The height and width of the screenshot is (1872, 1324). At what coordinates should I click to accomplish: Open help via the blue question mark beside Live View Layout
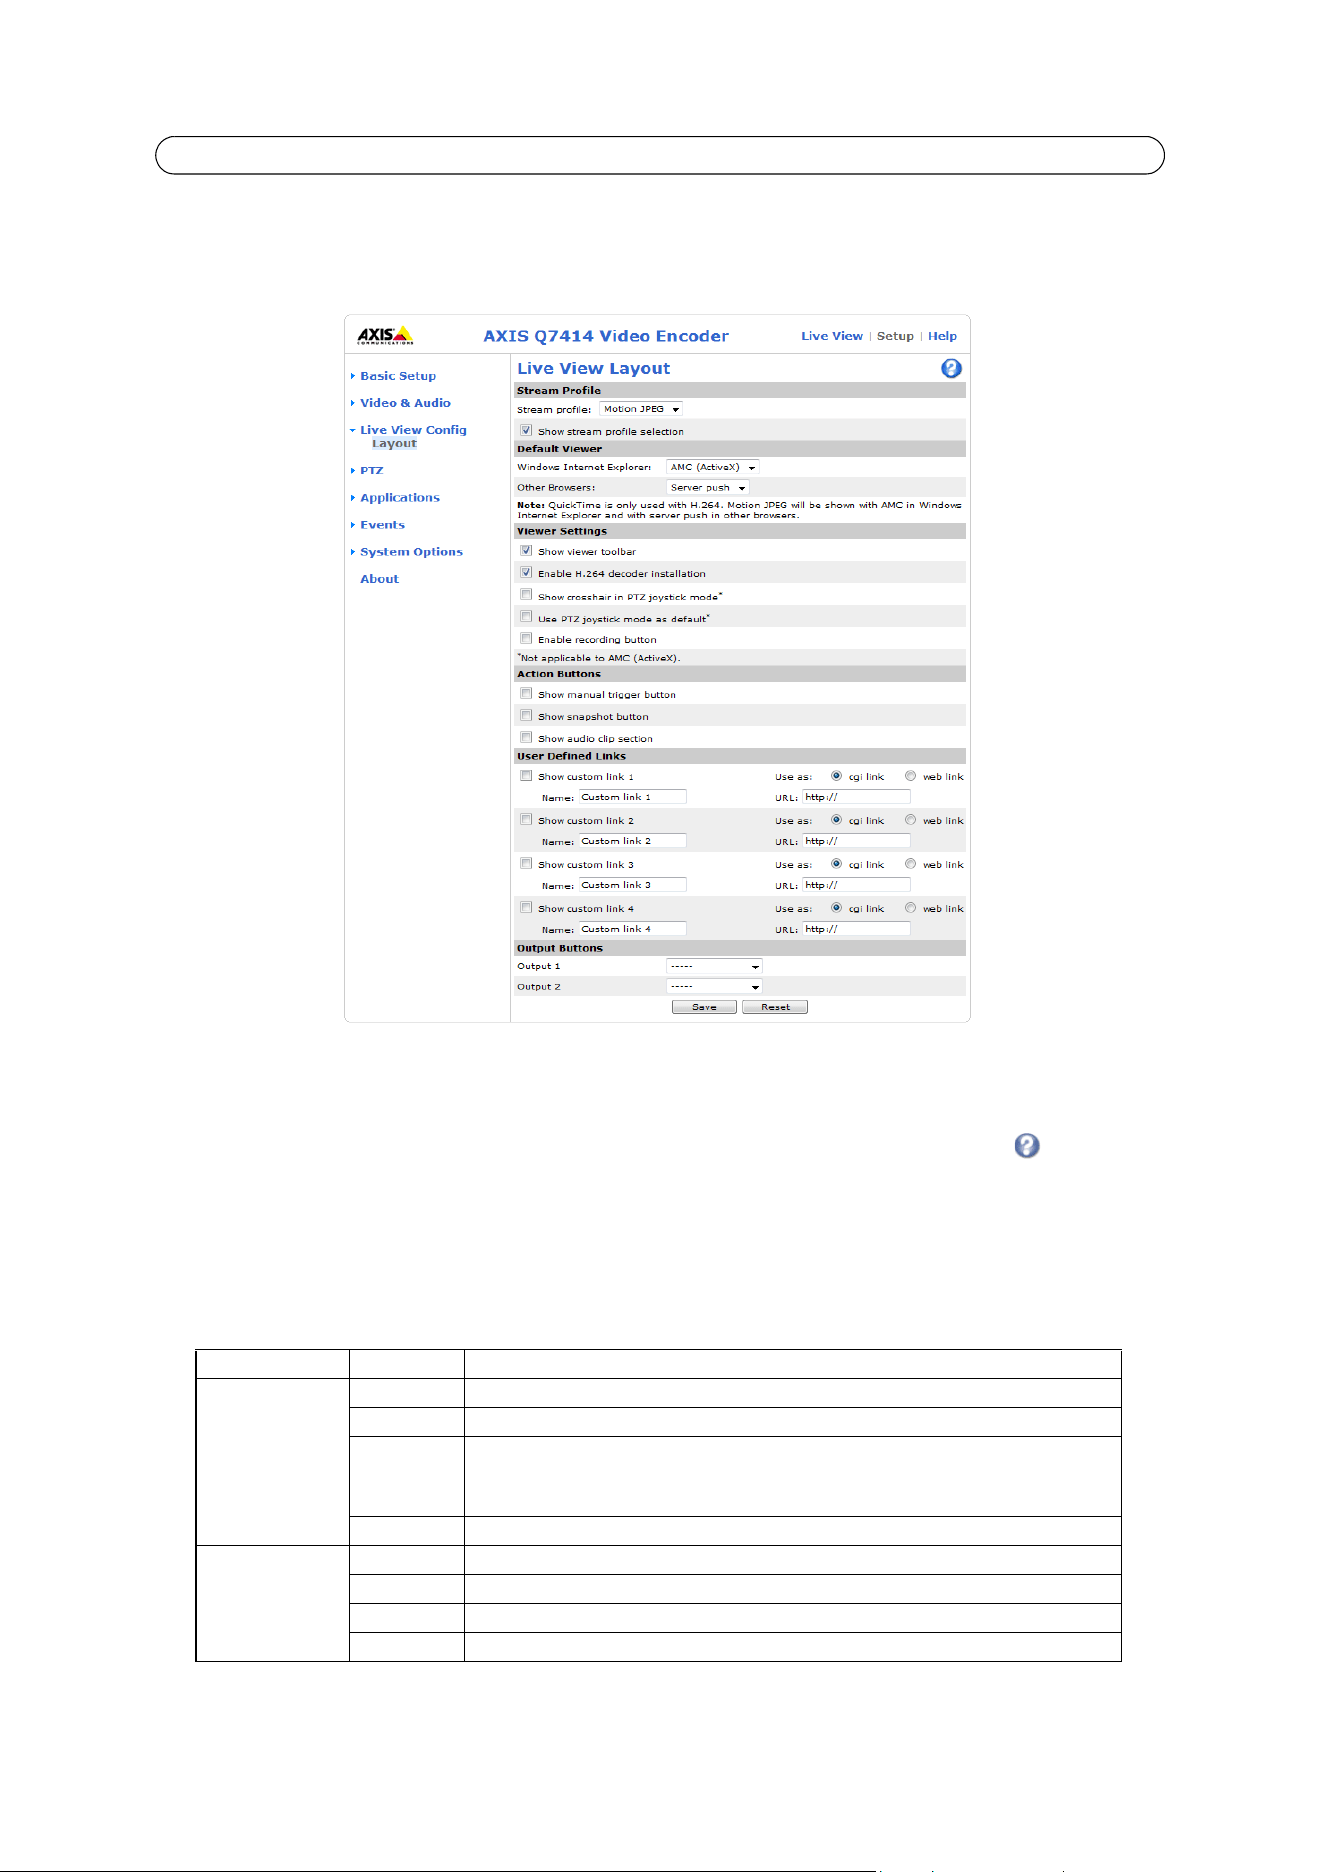click(x=951, y=369)
